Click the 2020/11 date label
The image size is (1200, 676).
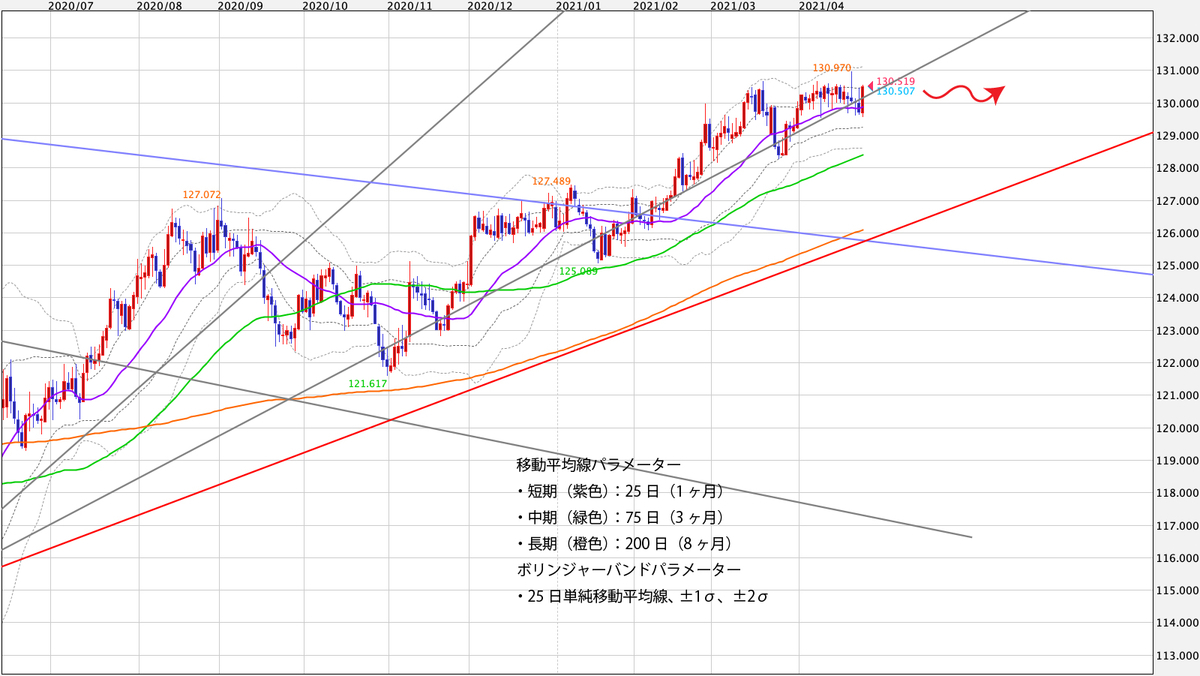coord(409,6)
